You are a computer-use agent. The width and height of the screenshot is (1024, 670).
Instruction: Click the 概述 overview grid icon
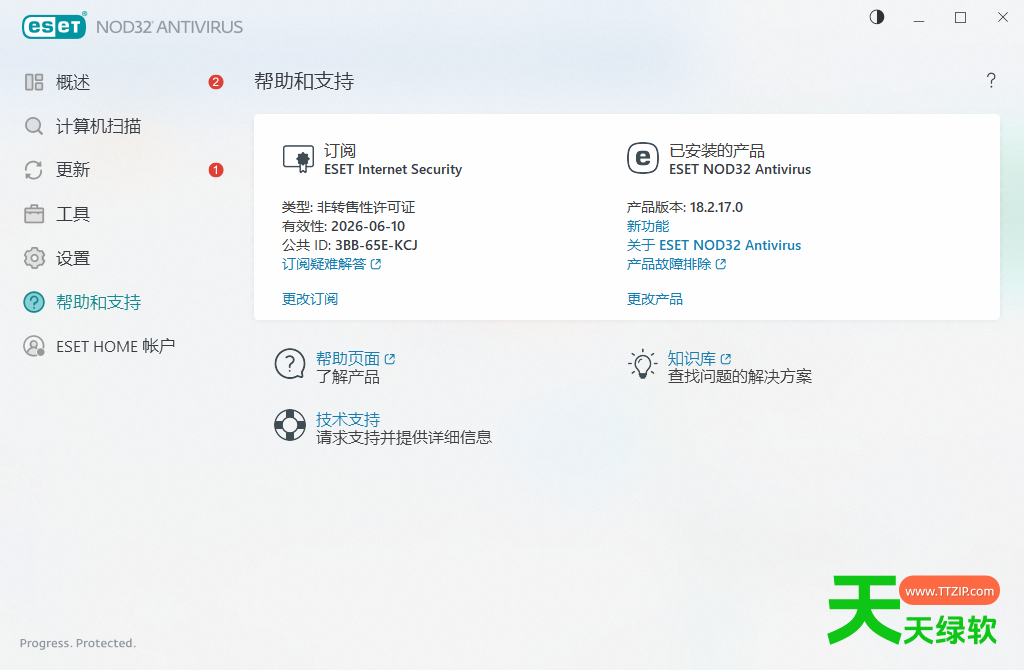tap(34, 82)
